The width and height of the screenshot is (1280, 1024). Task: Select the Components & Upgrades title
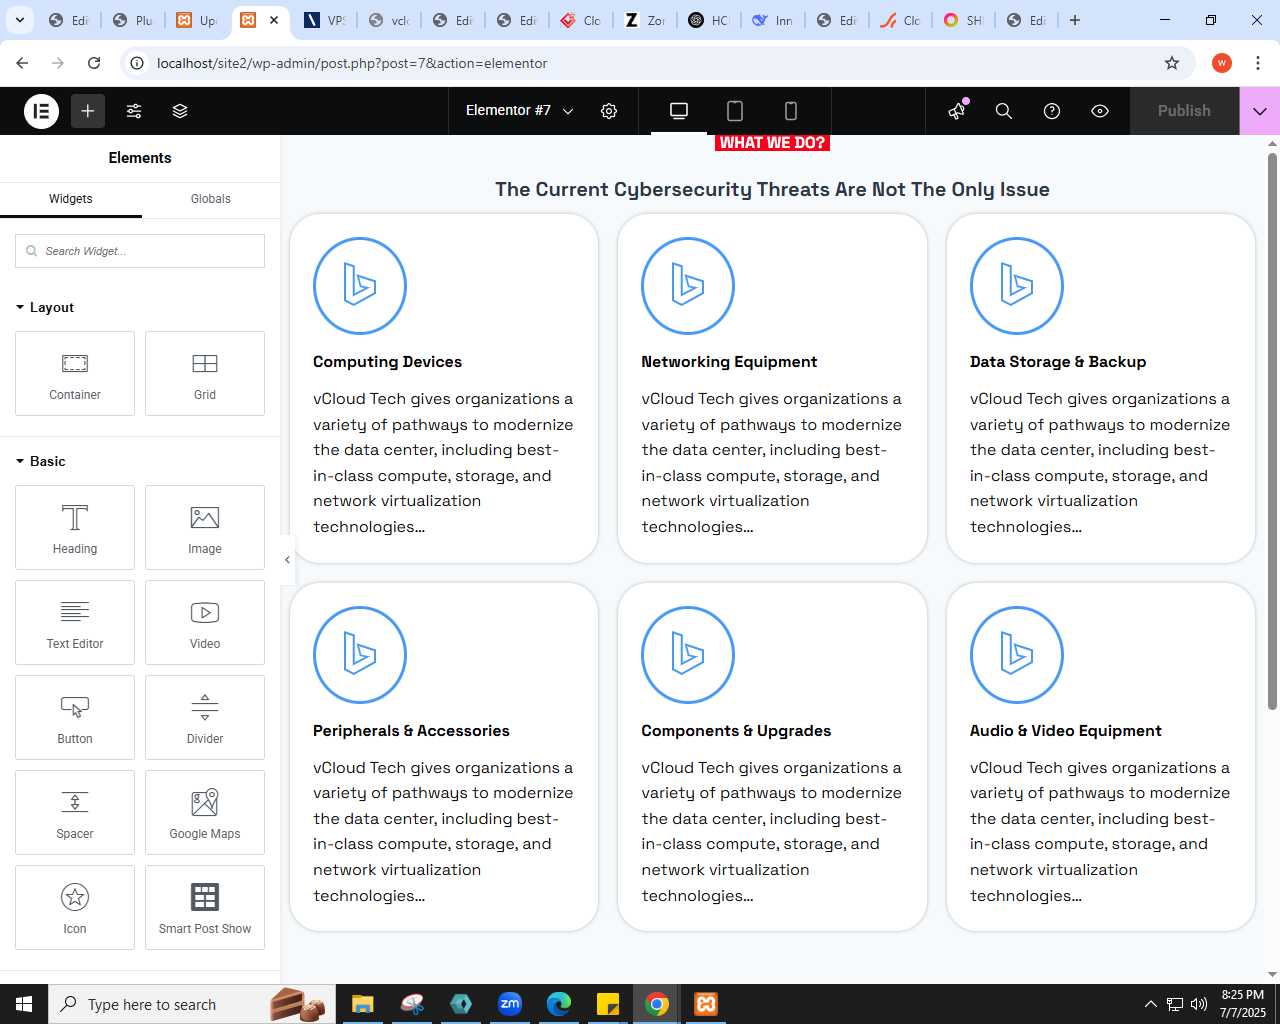click(736, 731)
